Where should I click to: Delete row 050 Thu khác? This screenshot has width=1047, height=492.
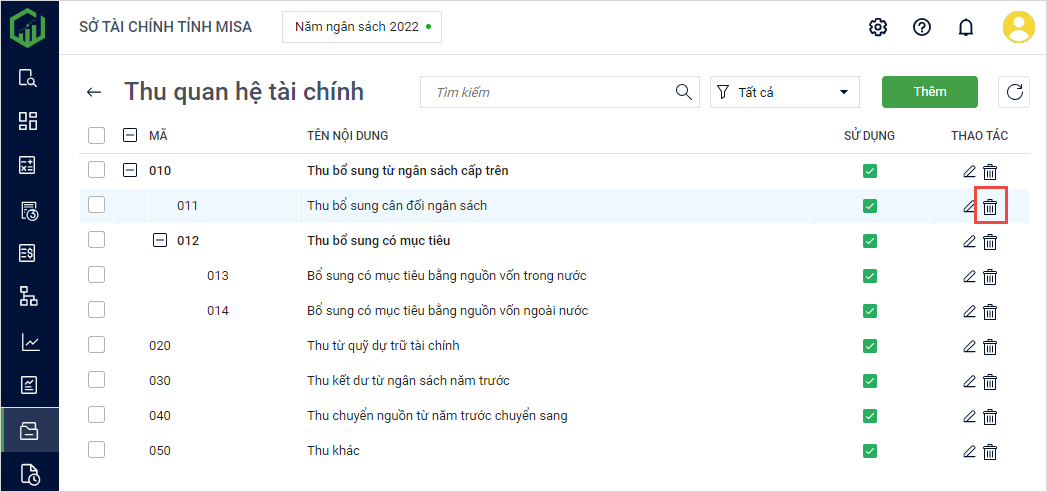[x=990, y=451]
